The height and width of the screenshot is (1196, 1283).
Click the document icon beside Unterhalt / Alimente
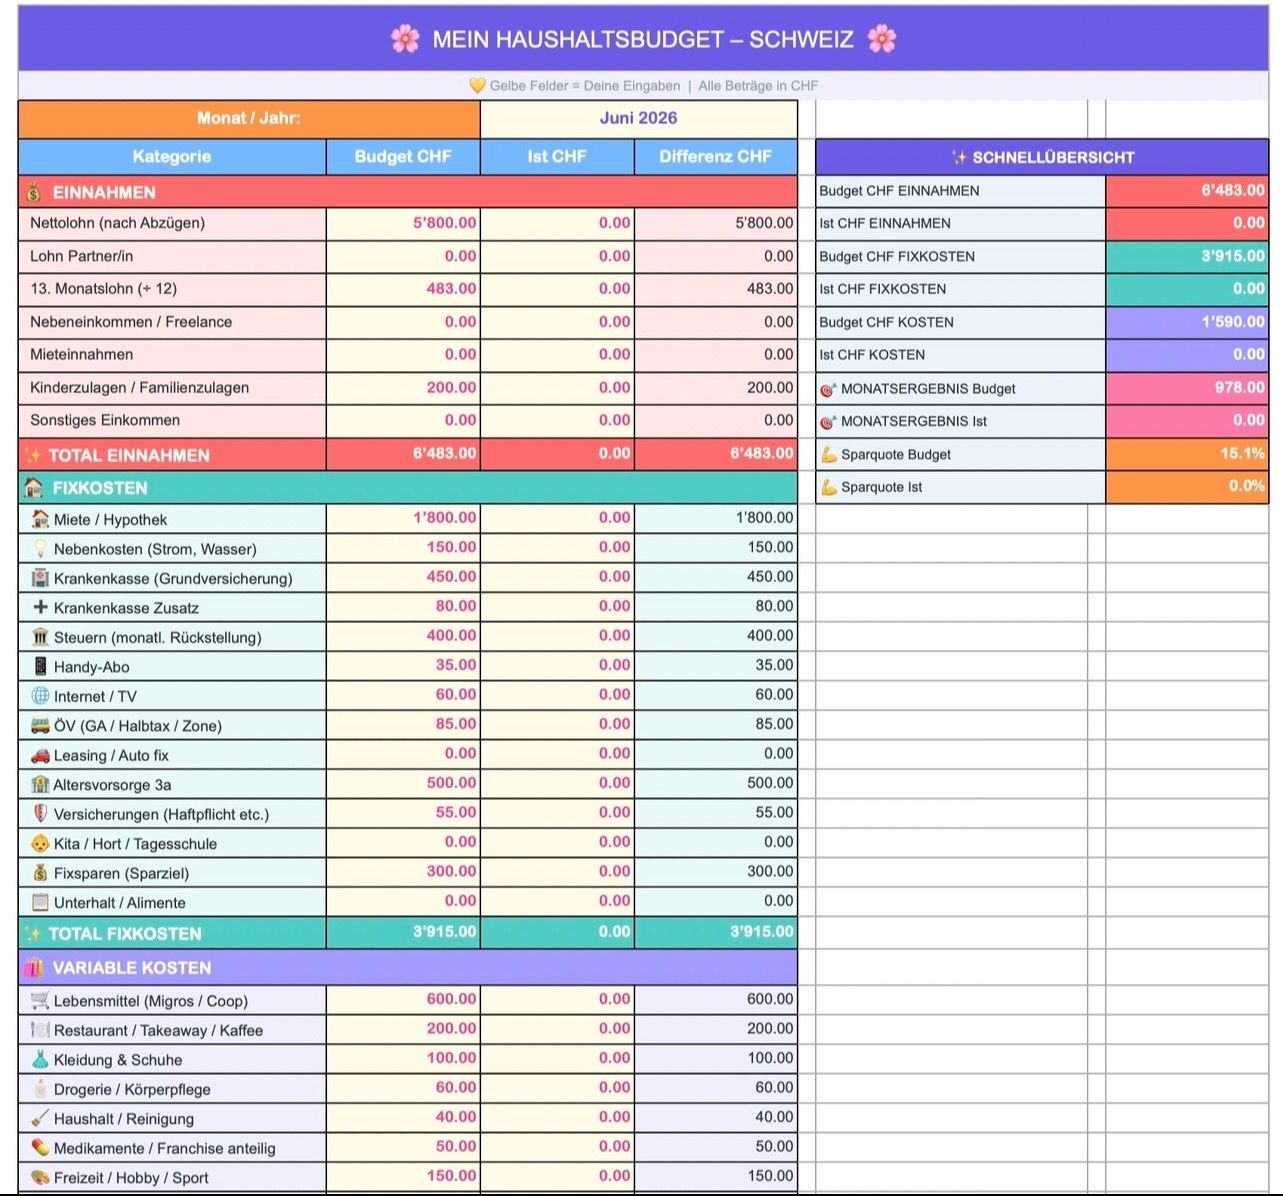[x=40, y=902]
